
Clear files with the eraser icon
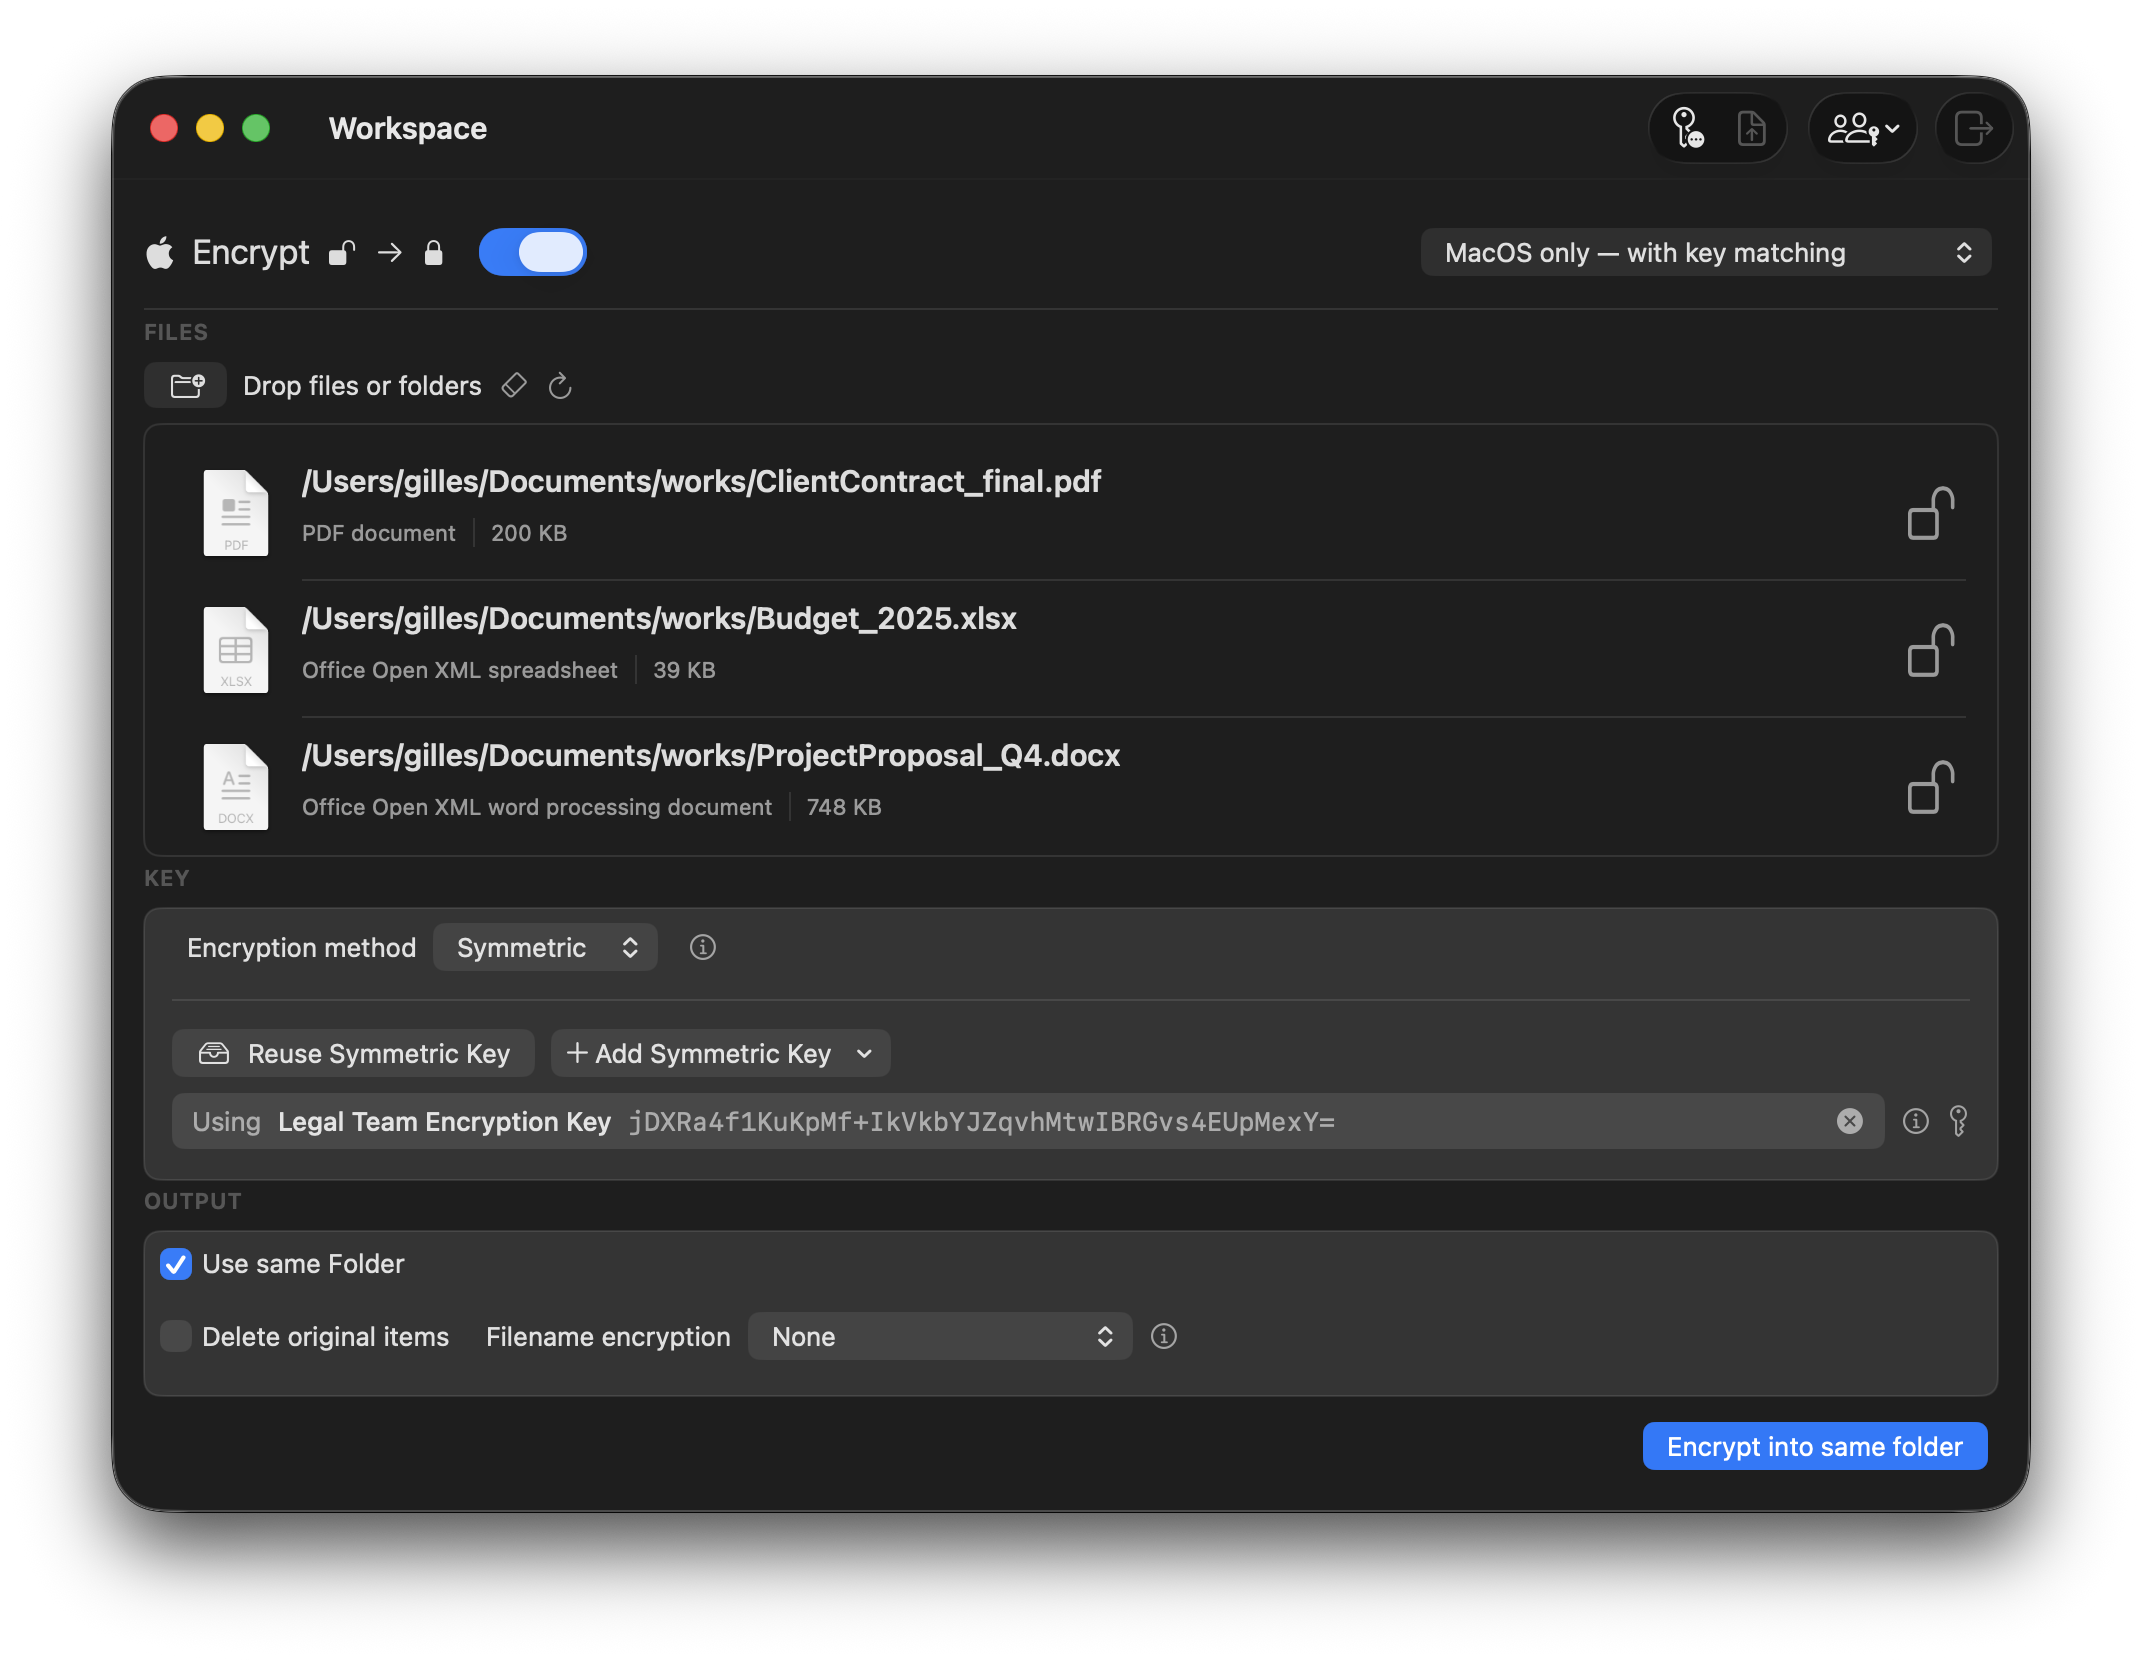pyautogui.click(x=514, y=386)
